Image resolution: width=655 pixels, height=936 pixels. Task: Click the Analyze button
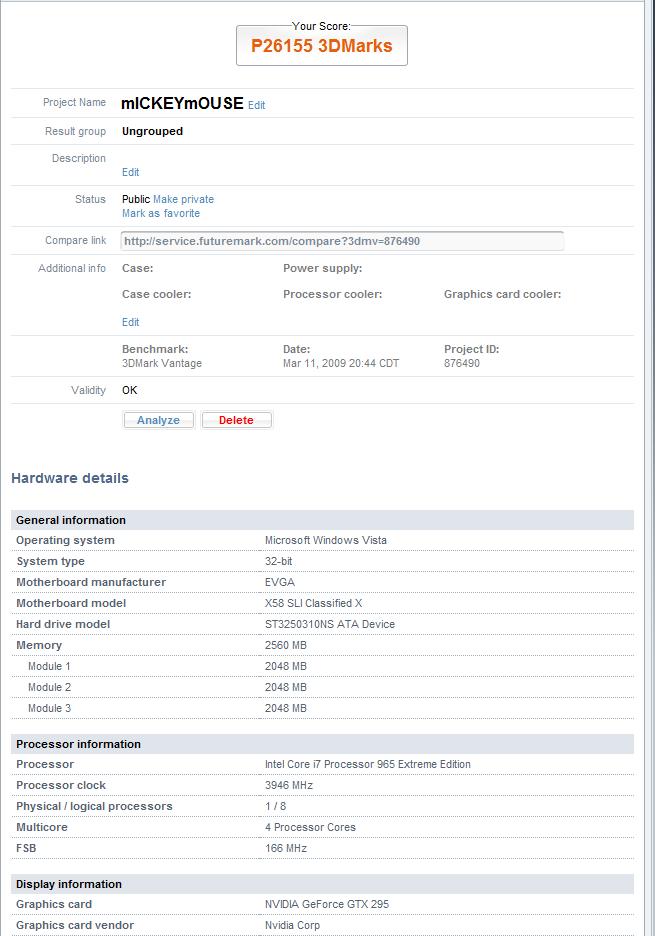(158, 420)
